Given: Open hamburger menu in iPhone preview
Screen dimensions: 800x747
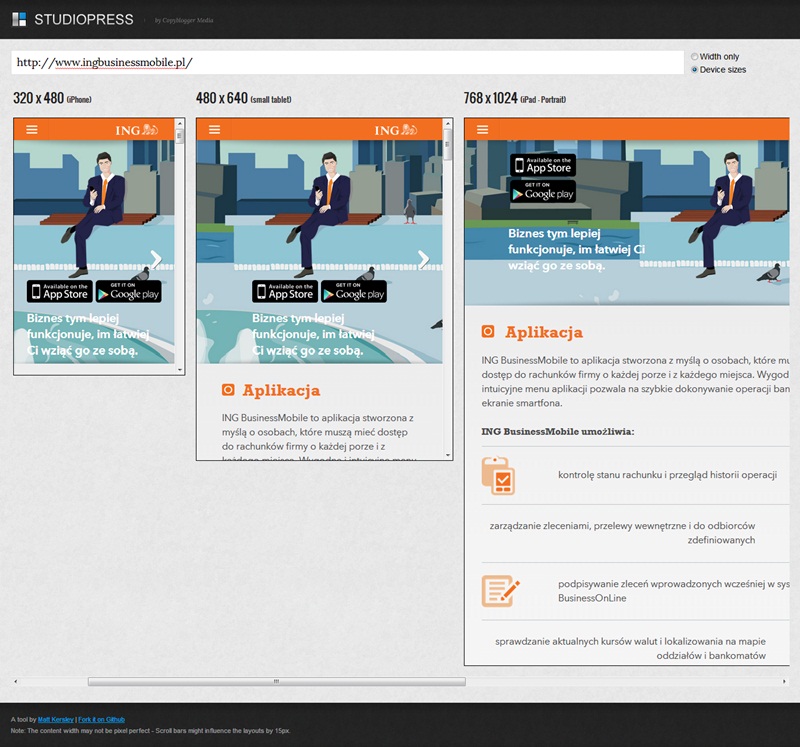Looking at the screenshot, I should [x=32, y=130].
